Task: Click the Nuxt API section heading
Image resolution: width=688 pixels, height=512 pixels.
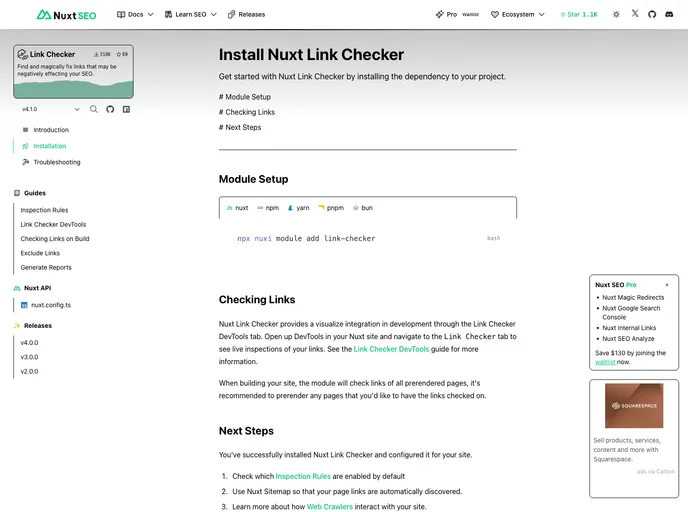Action: pos(37,288)
